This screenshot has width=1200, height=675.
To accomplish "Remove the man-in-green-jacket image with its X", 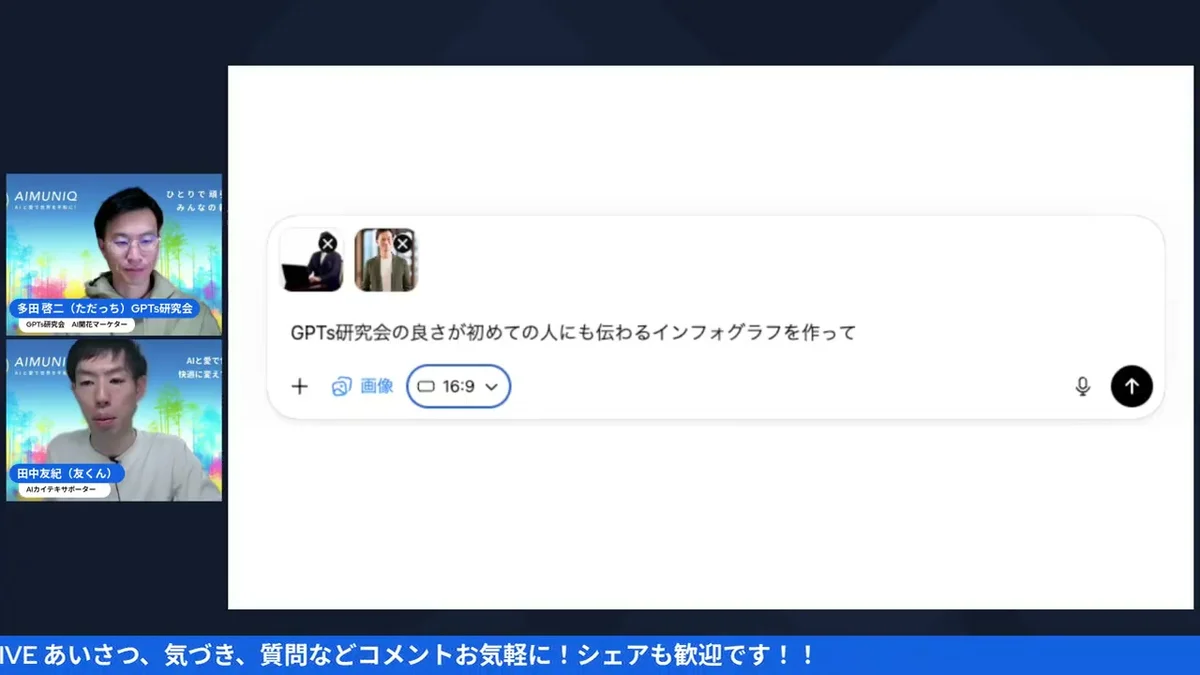I will point(403,242).
